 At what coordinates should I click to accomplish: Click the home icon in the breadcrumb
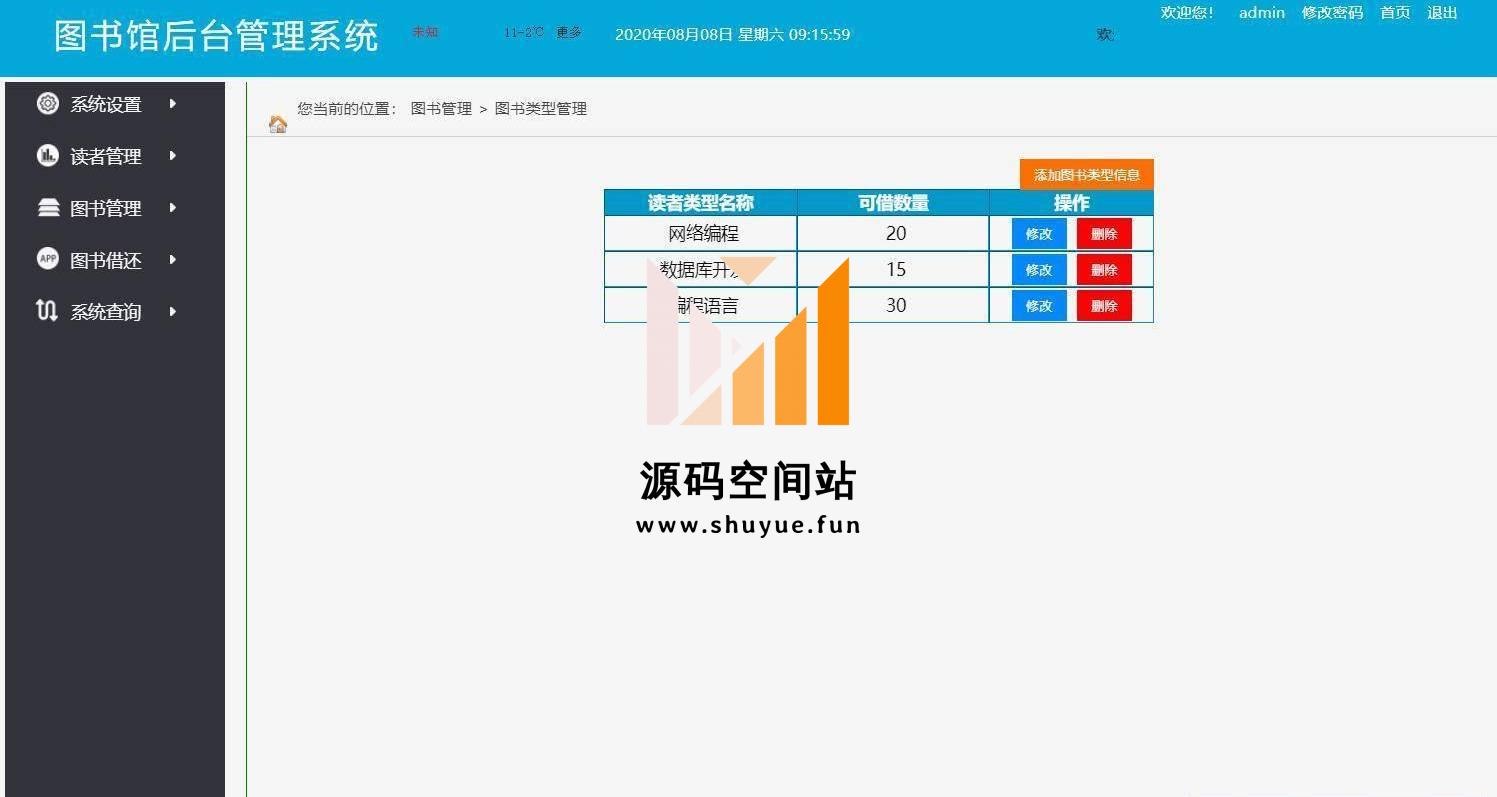click(278, 124)
